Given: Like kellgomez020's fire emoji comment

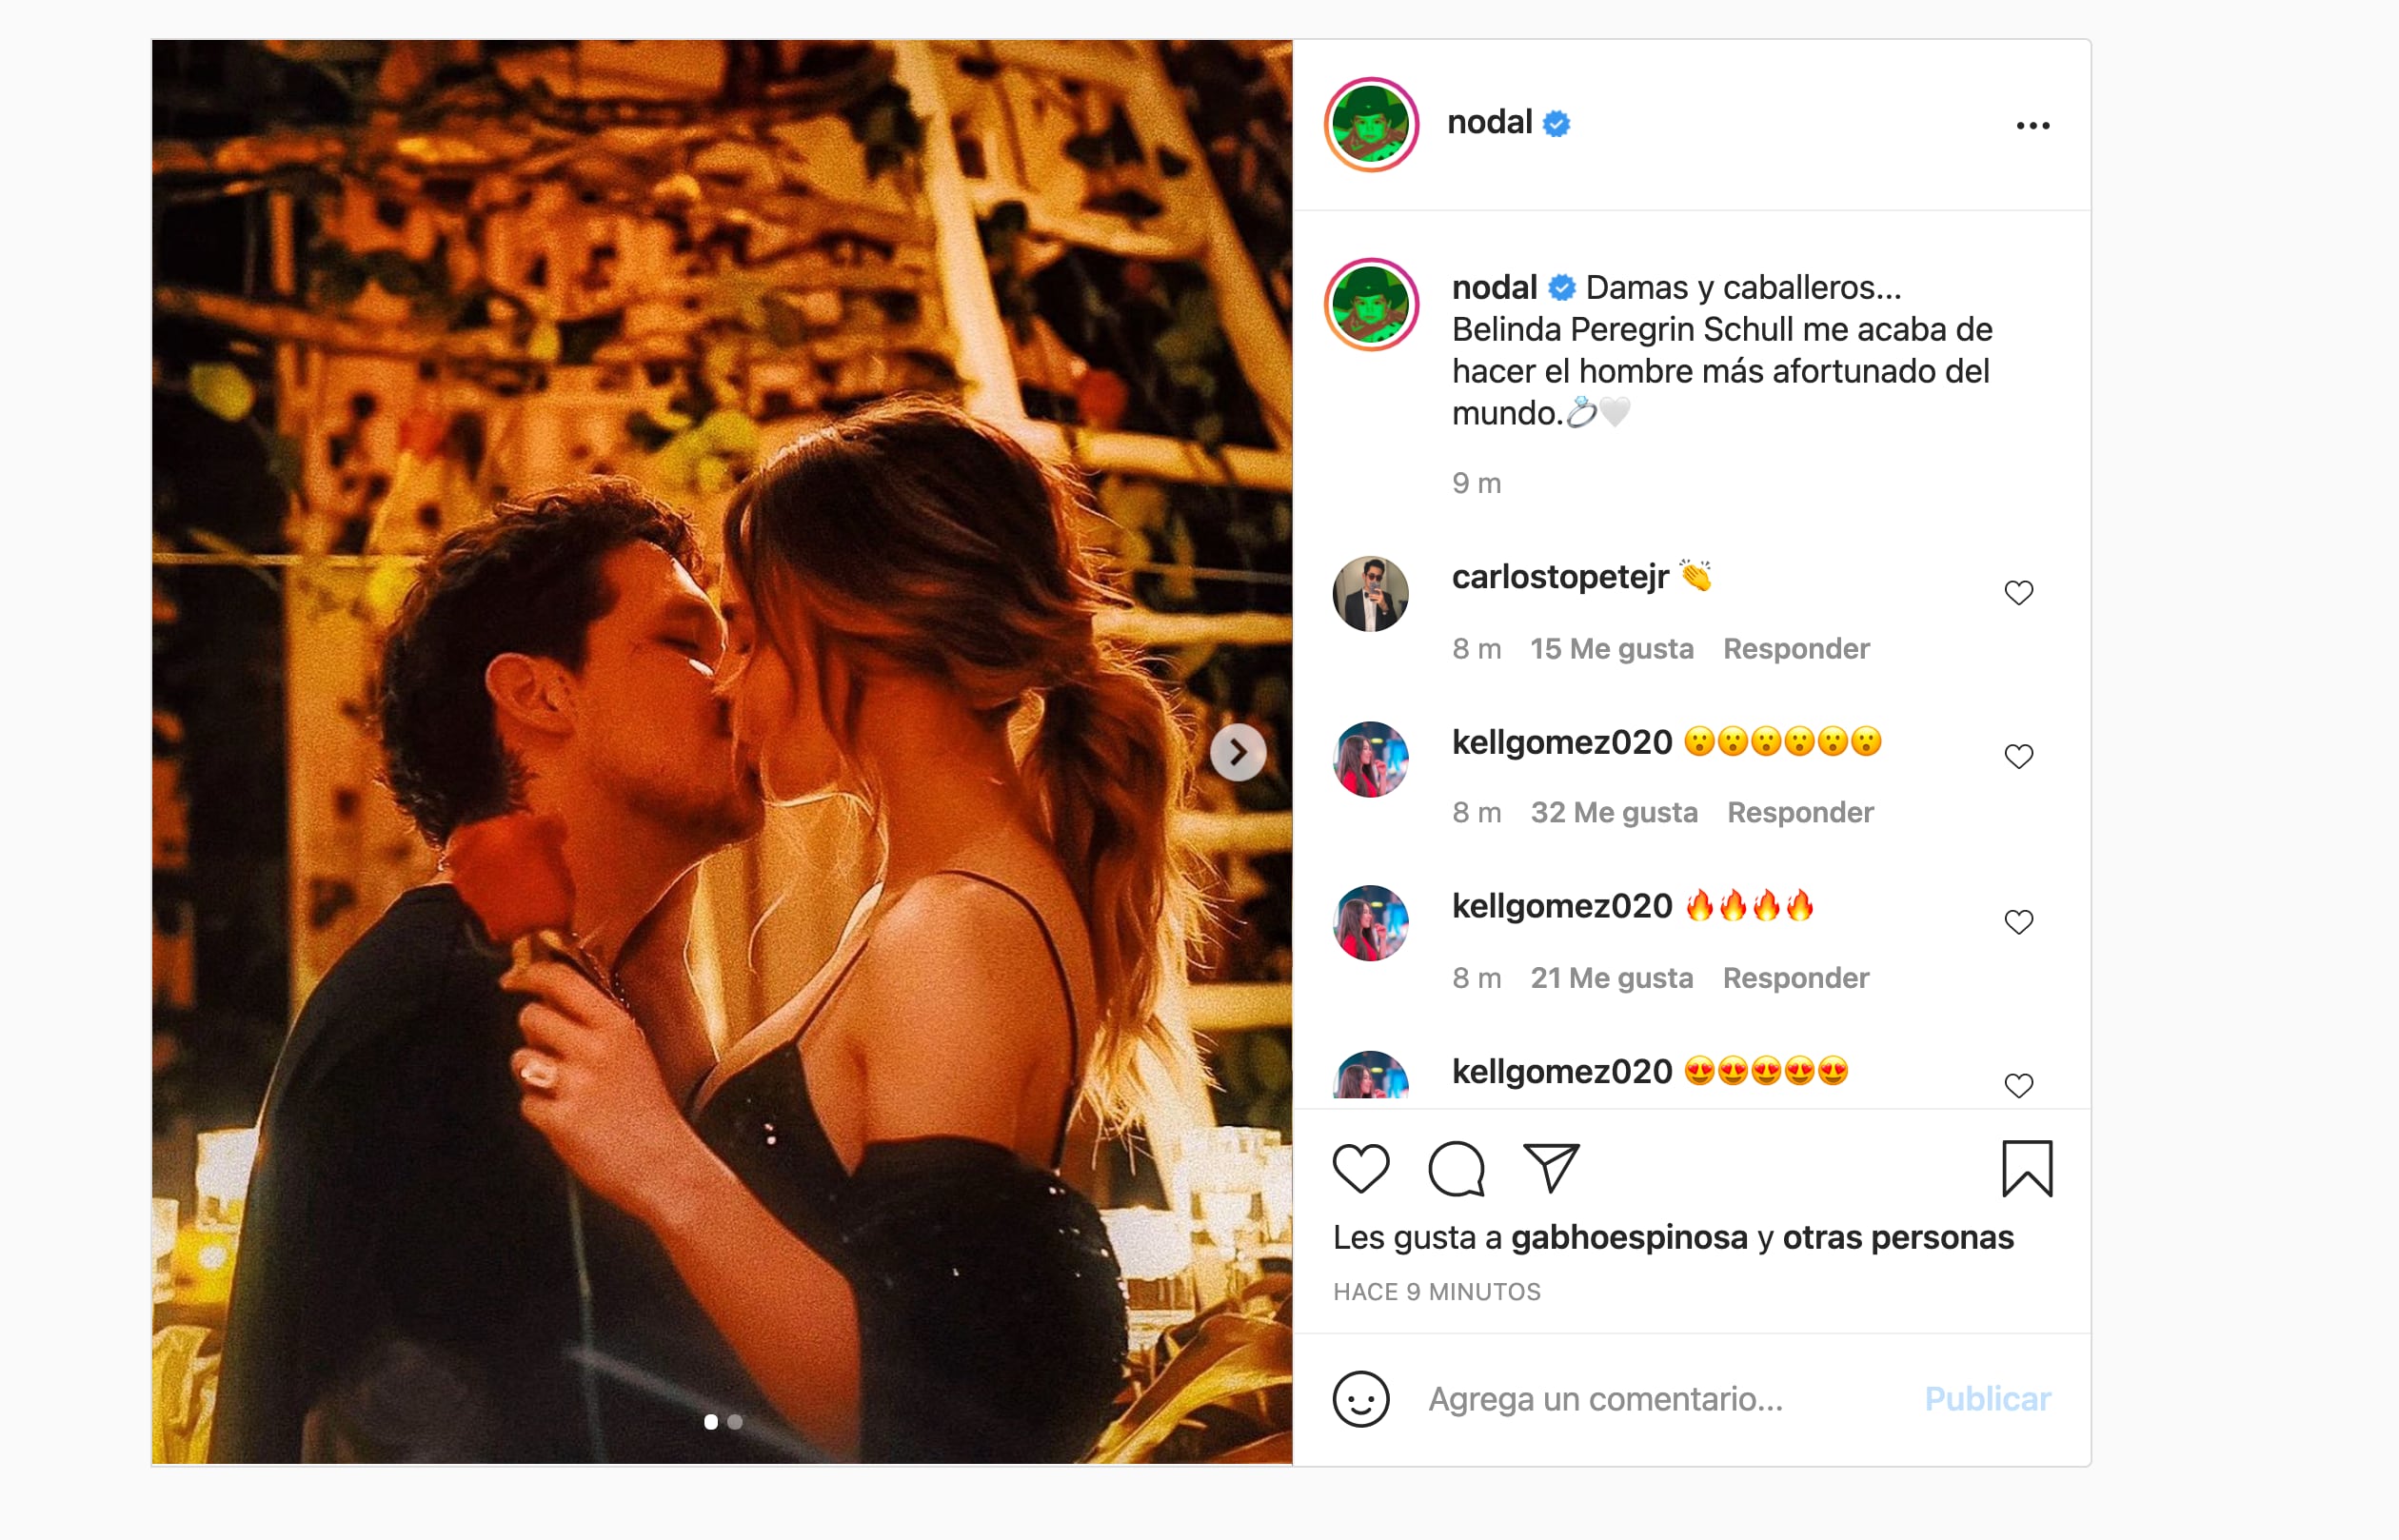Looking at the screenshot, I should [2018, 922].
